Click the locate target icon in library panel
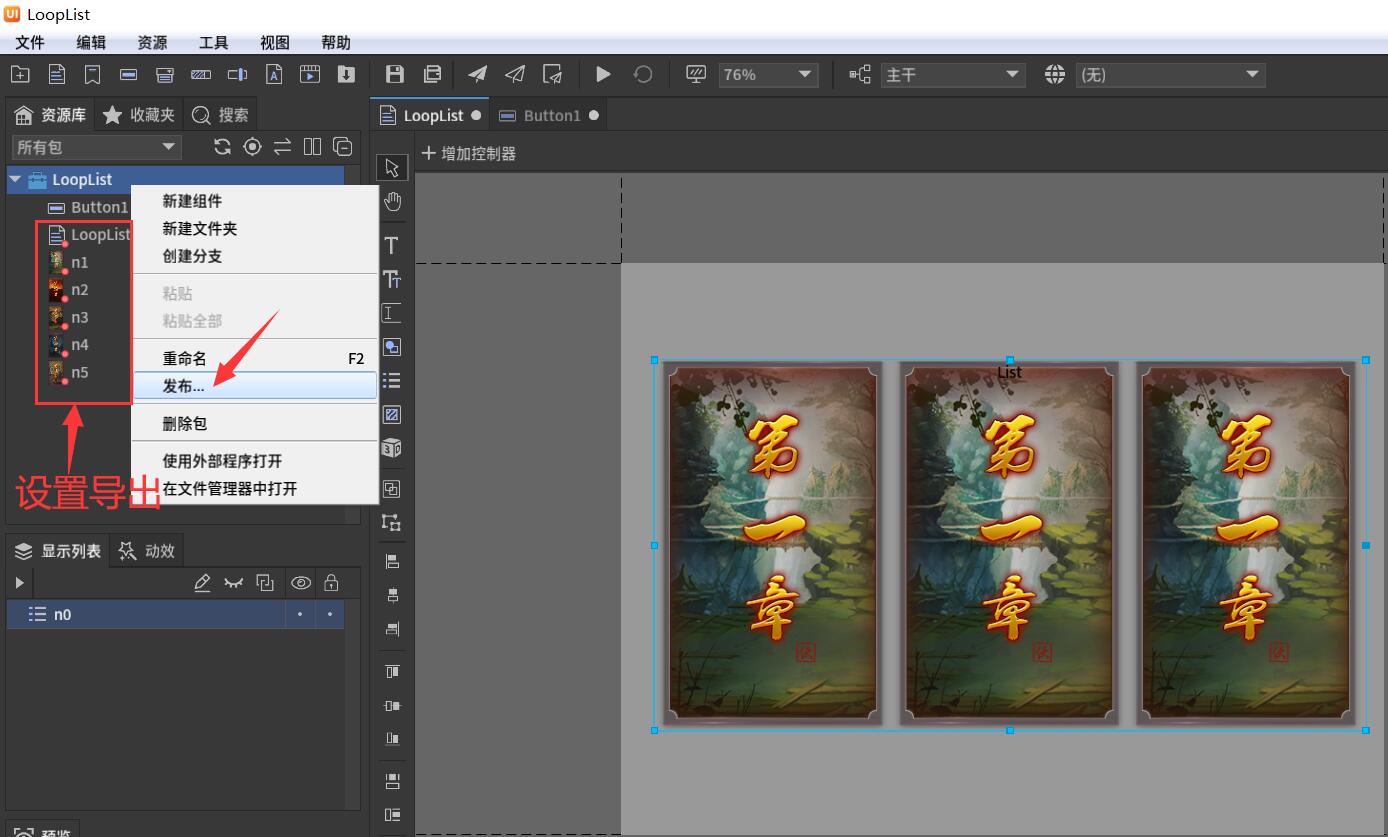The width and height of the screenshot is (1388, 837). point(253,147)
